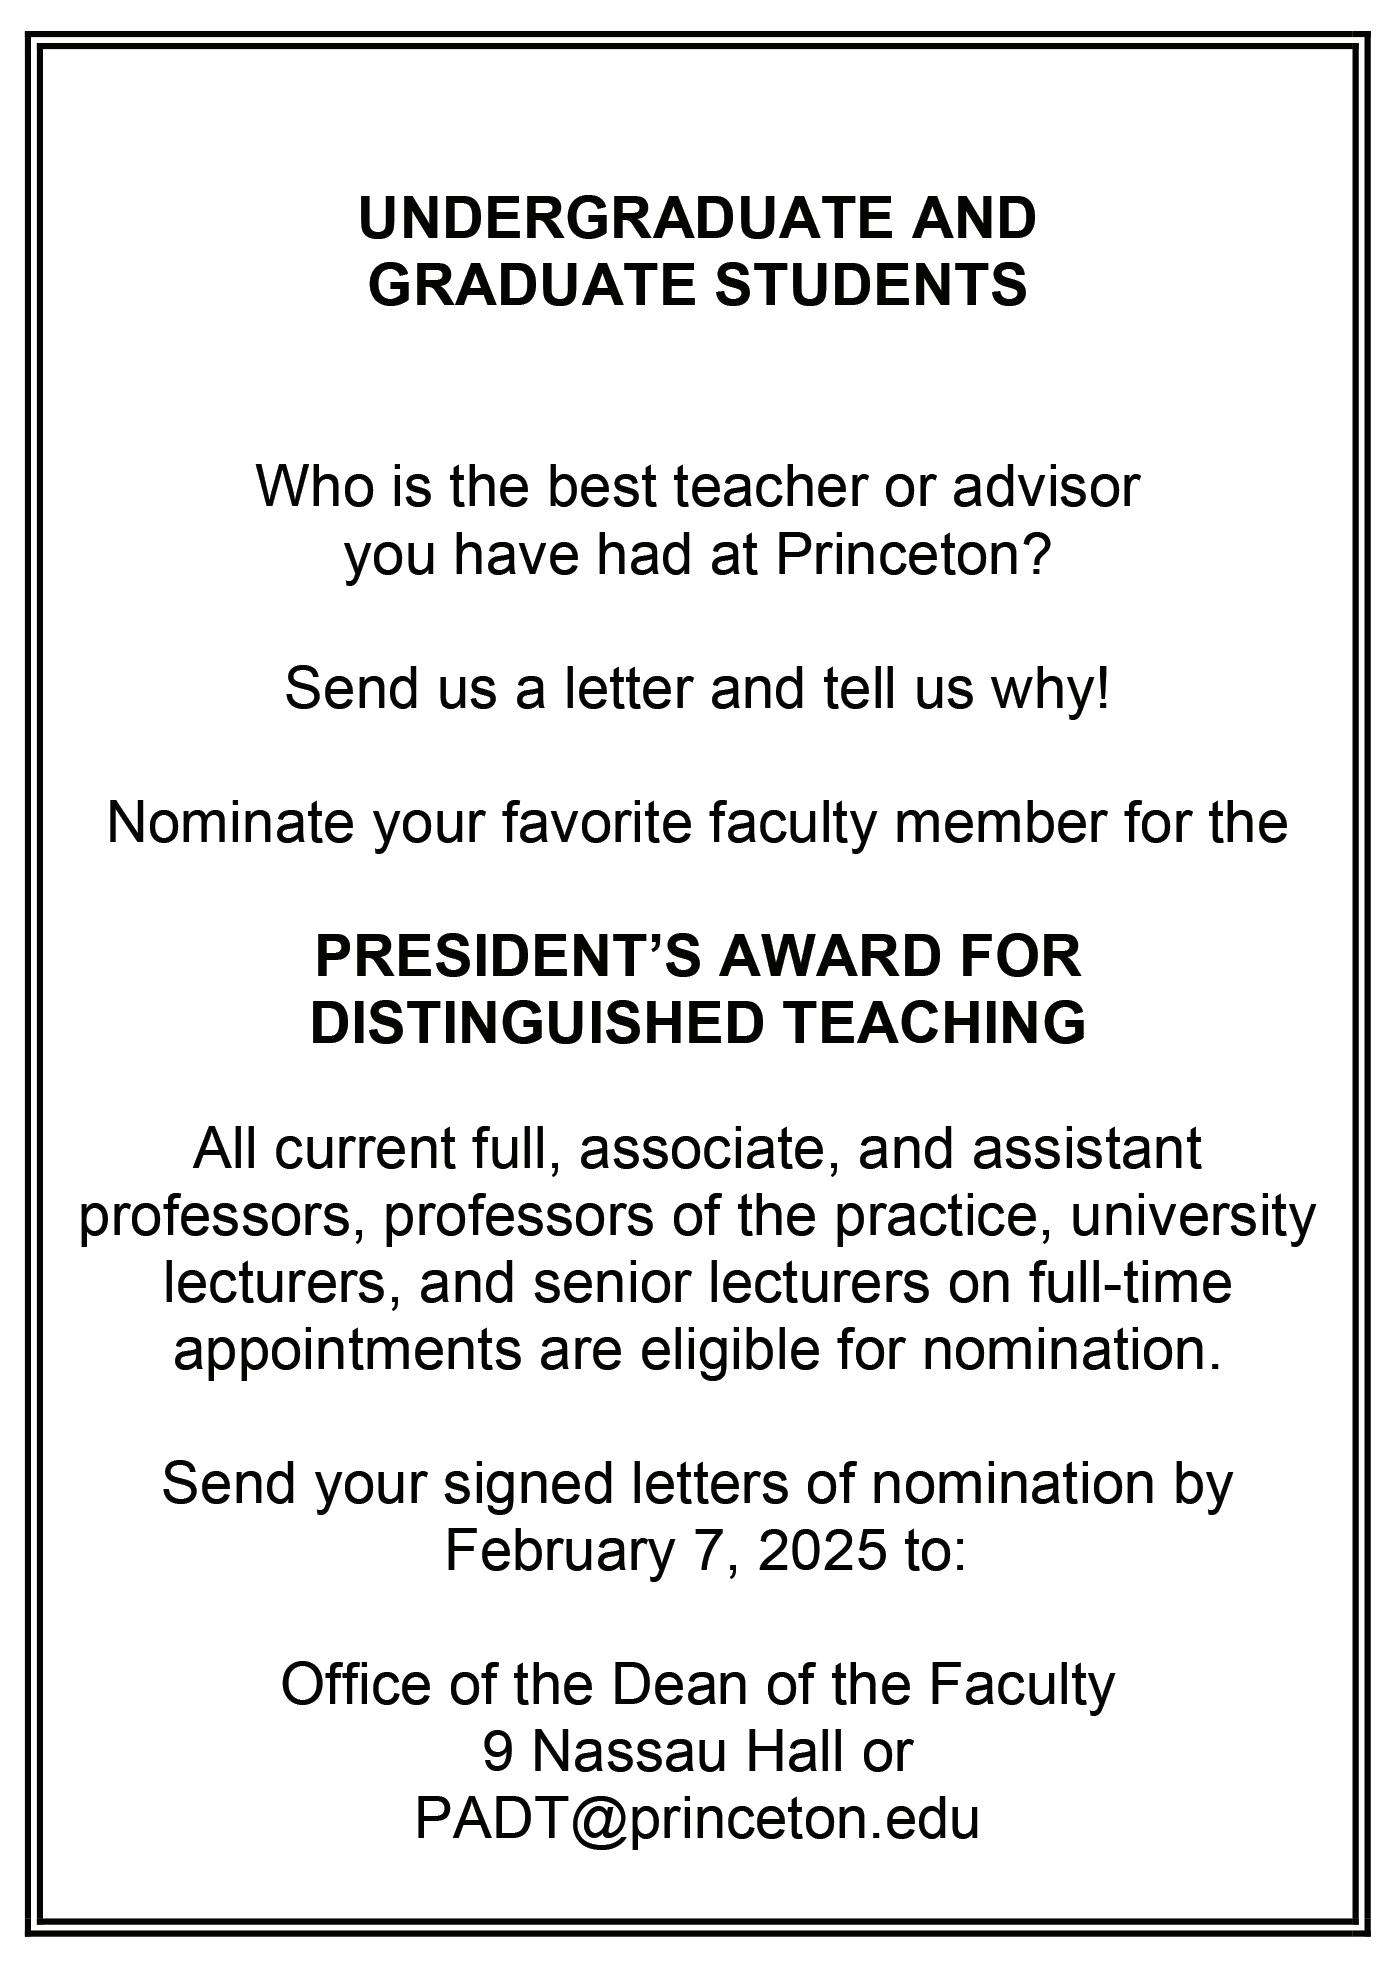This screenshot has height=1964, width=1400.
Task: Click 'Who is the best teacher or advisor' line
Action: click(x=698, y=486)
